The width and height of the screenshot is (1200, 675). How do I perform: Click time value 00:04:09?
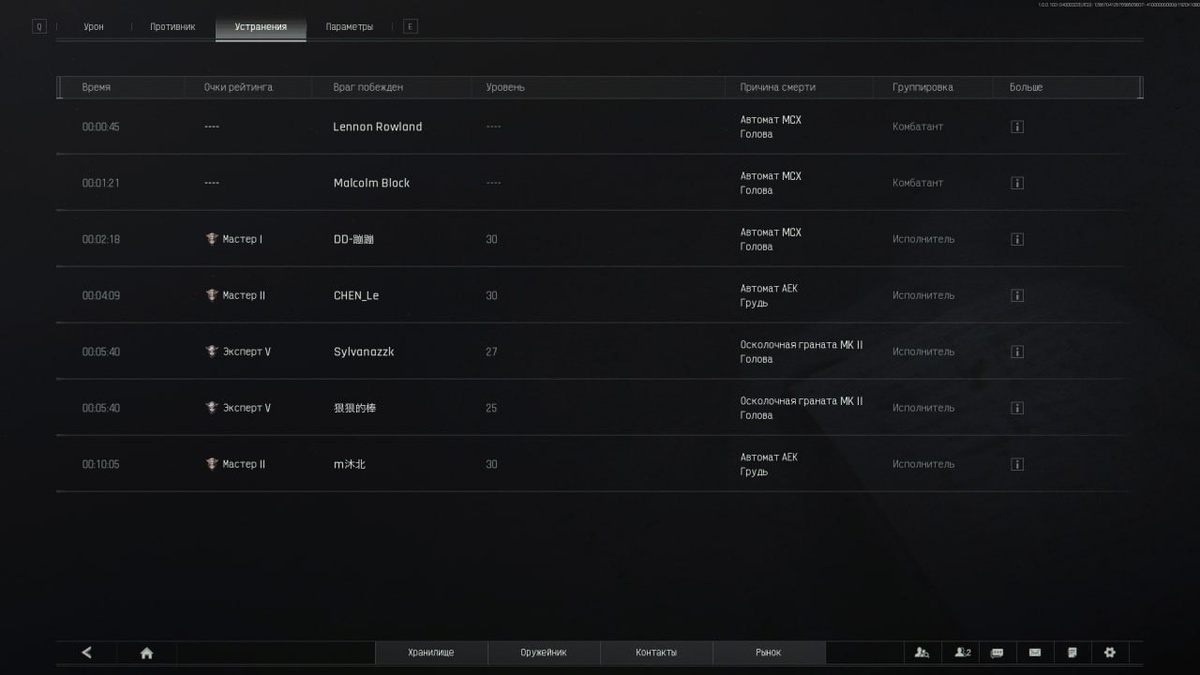point(101,296)
